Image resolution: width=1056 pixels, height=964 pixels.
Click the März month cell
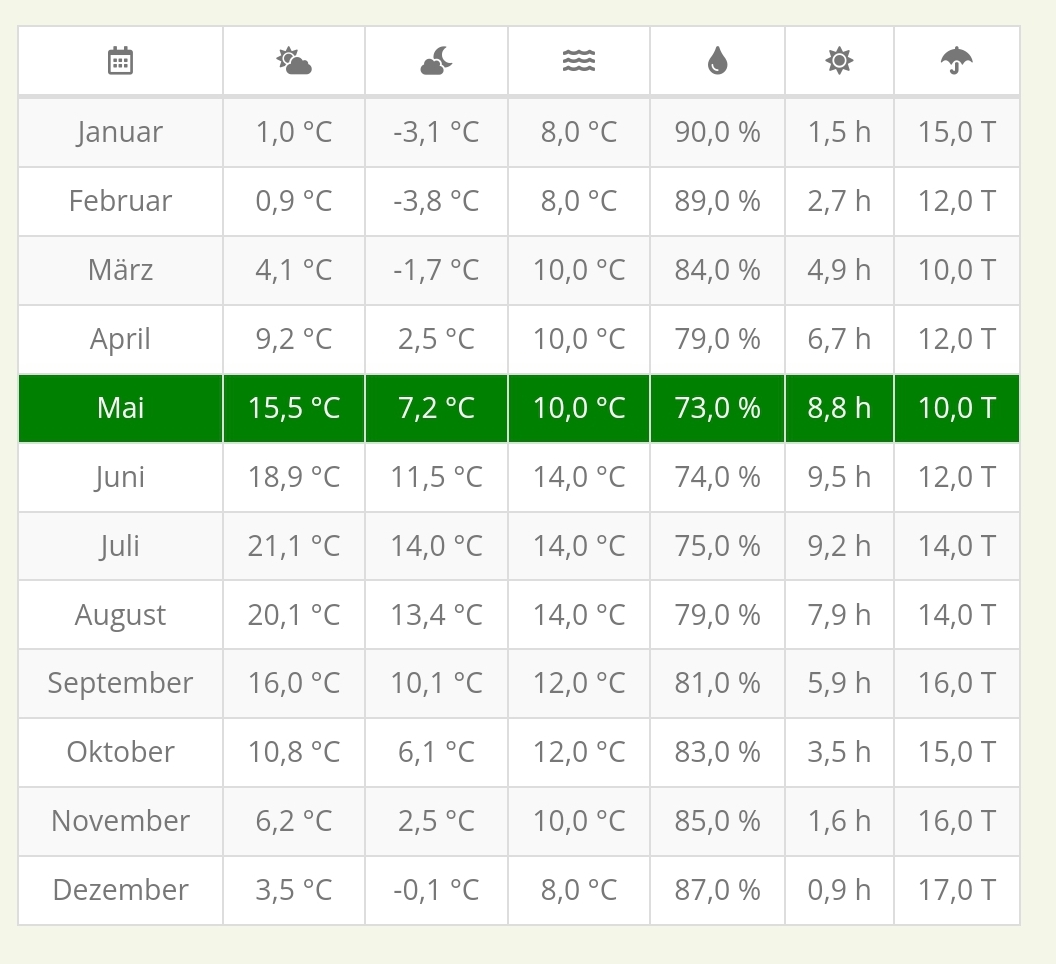click(x=120, y=270)
